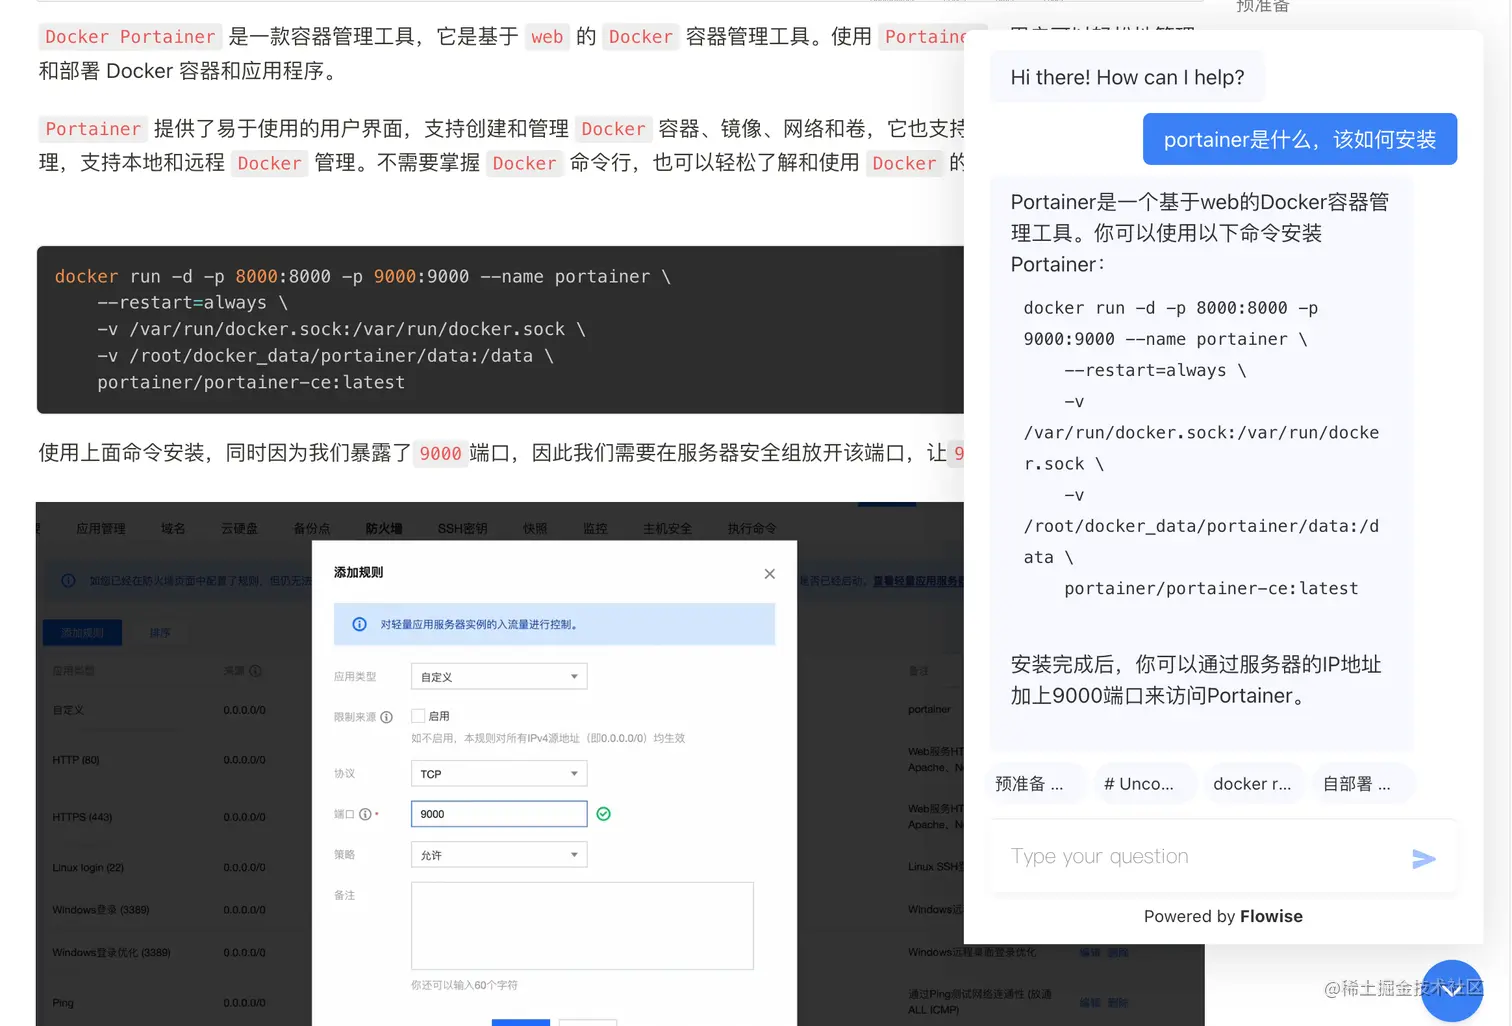
Task: Select the docker r... suggestion chip
Action: click(x=1253, y=783)
